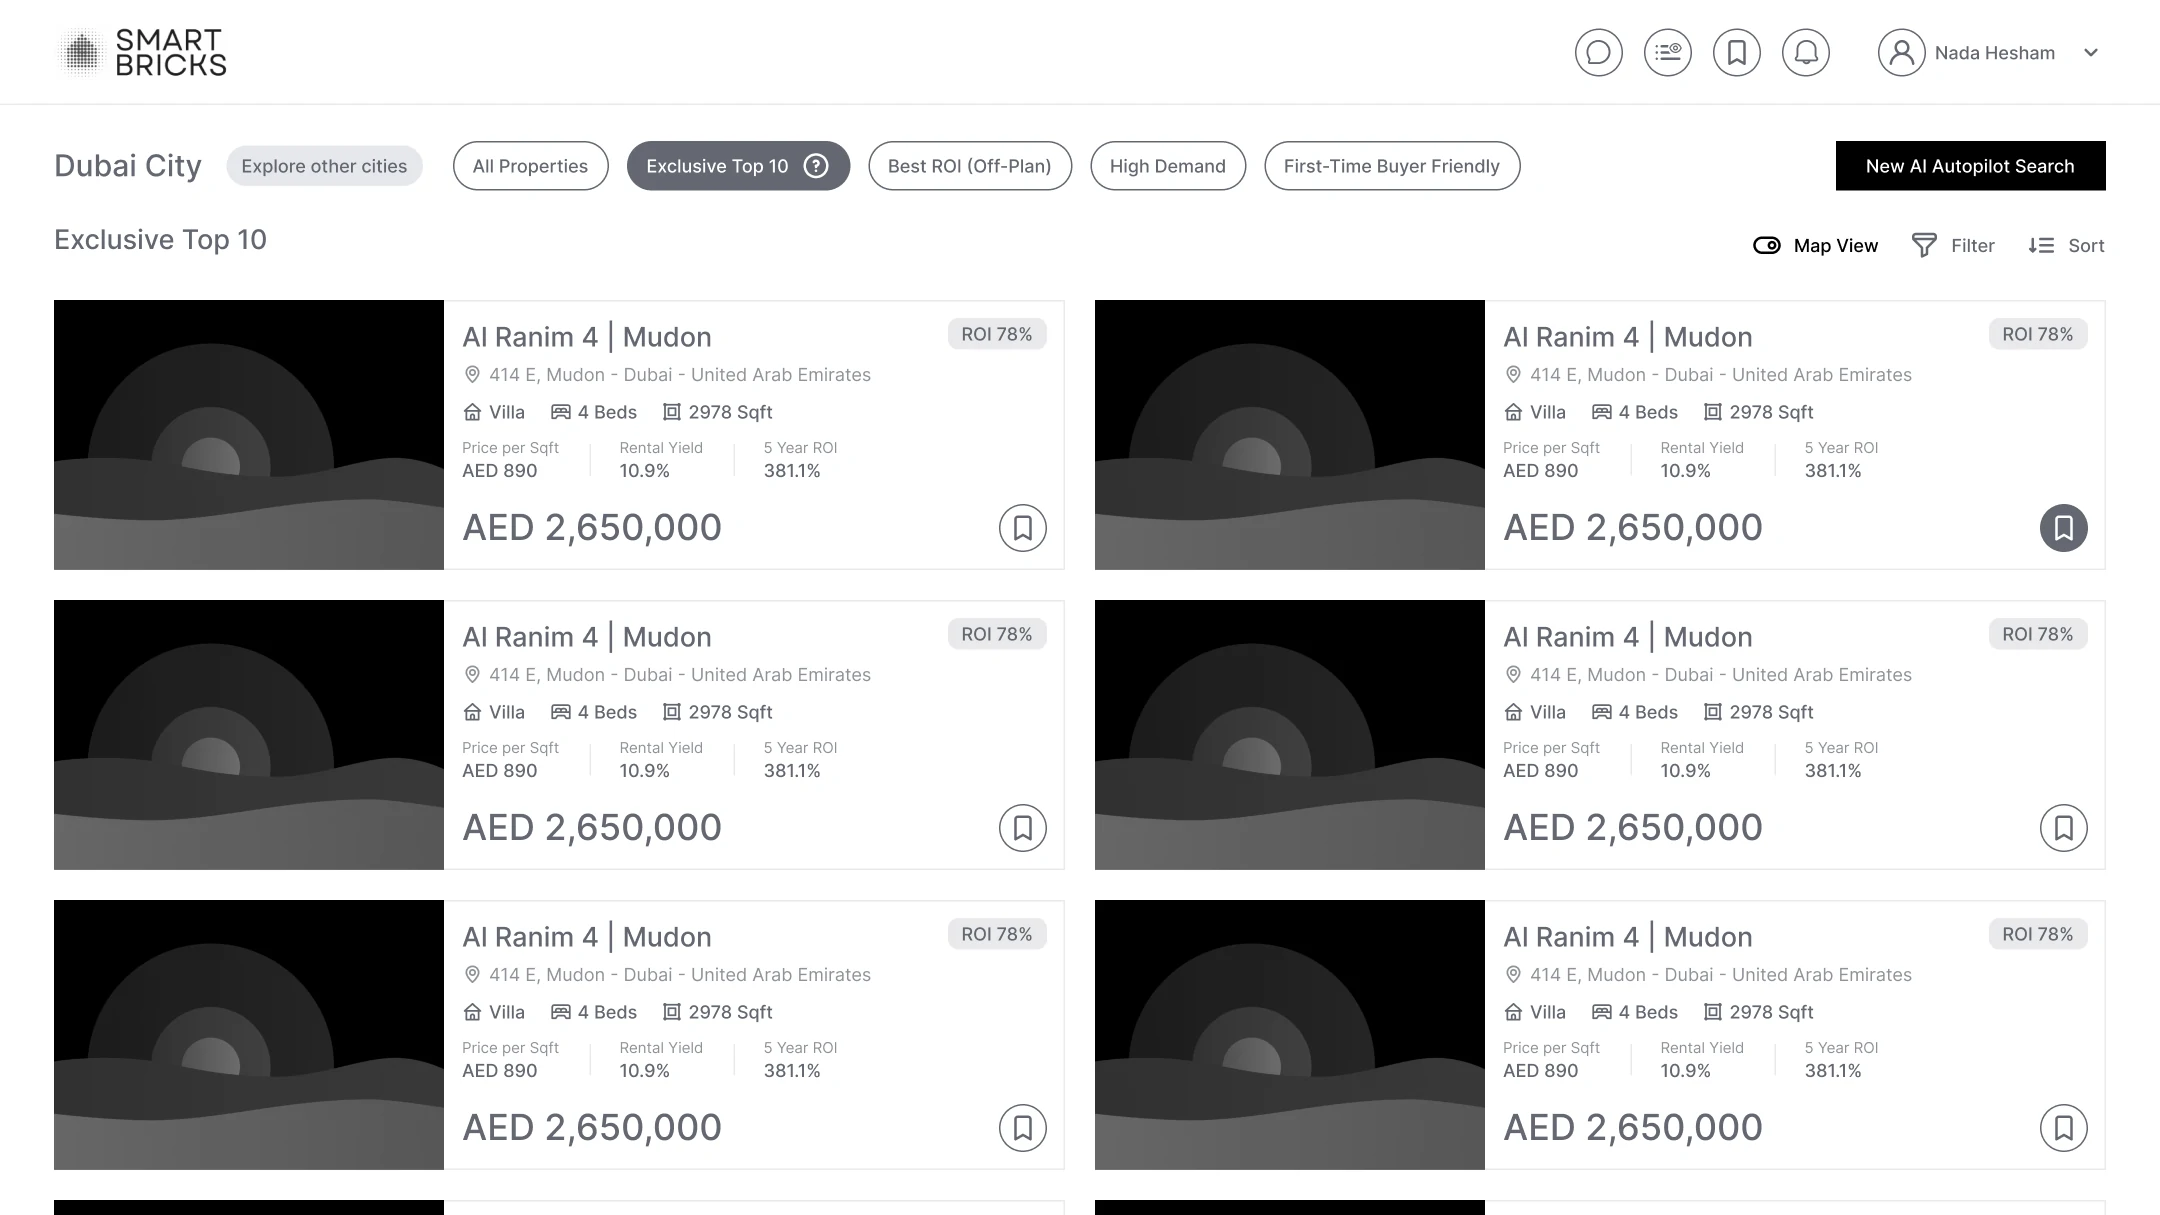This screenshot has height=1215, width=2160.
Task: Unsave the property with the filled bookmark
Action: pyautogui.click(x=2063, y=528)
